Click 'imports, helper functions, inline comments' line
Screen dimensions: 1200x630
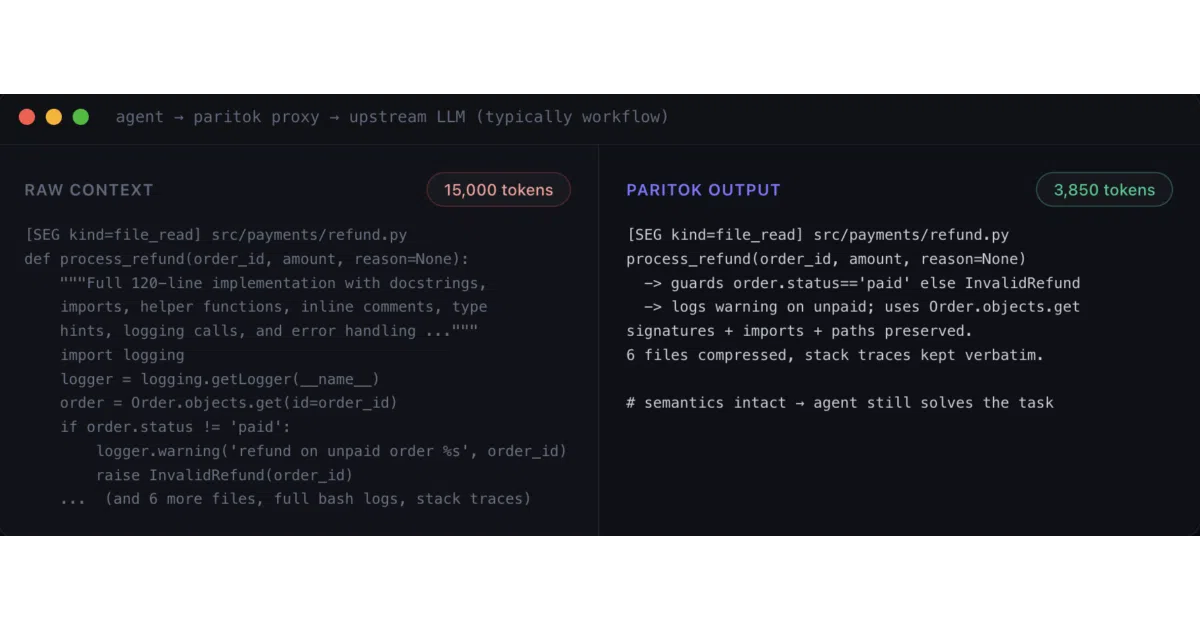click(x=273, y=307)
